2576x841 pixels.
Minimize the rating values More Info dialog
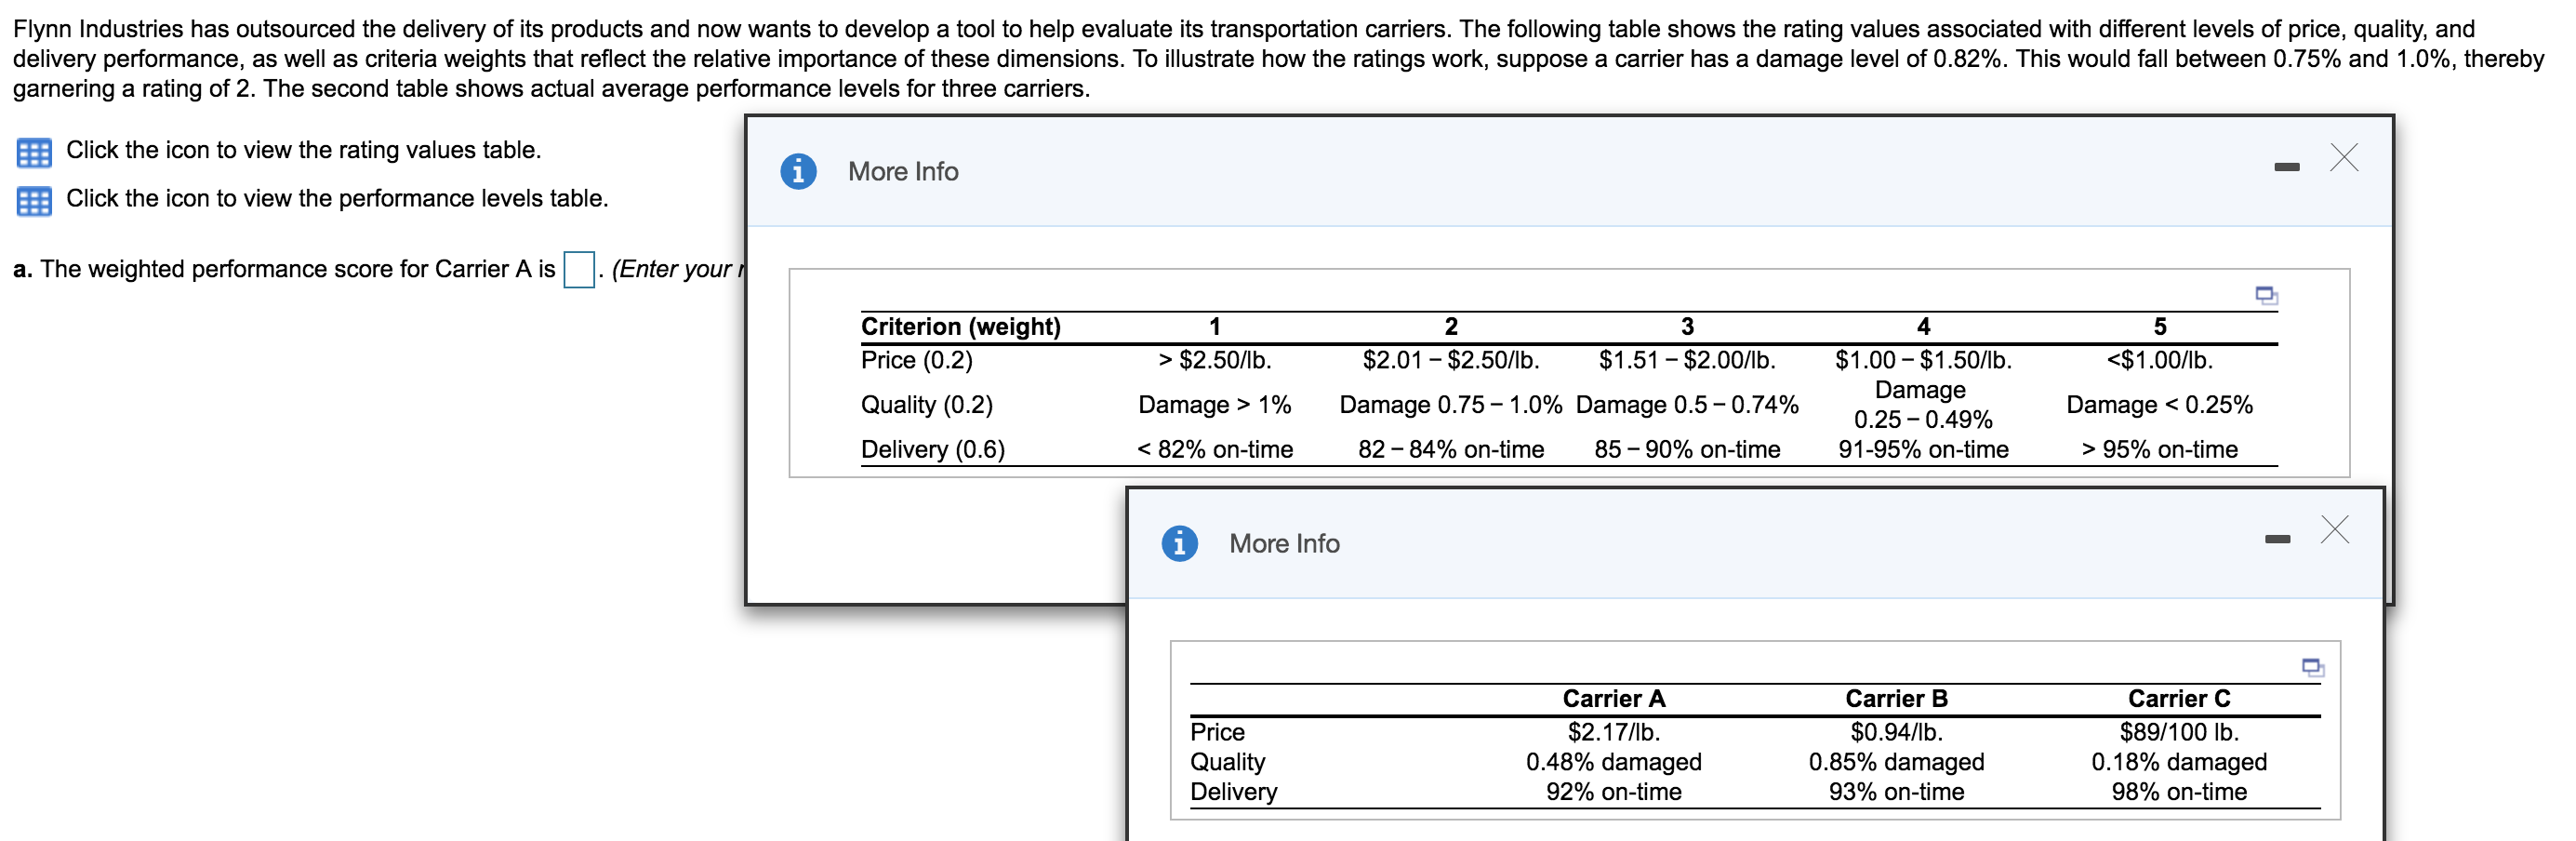[2287, 167]
